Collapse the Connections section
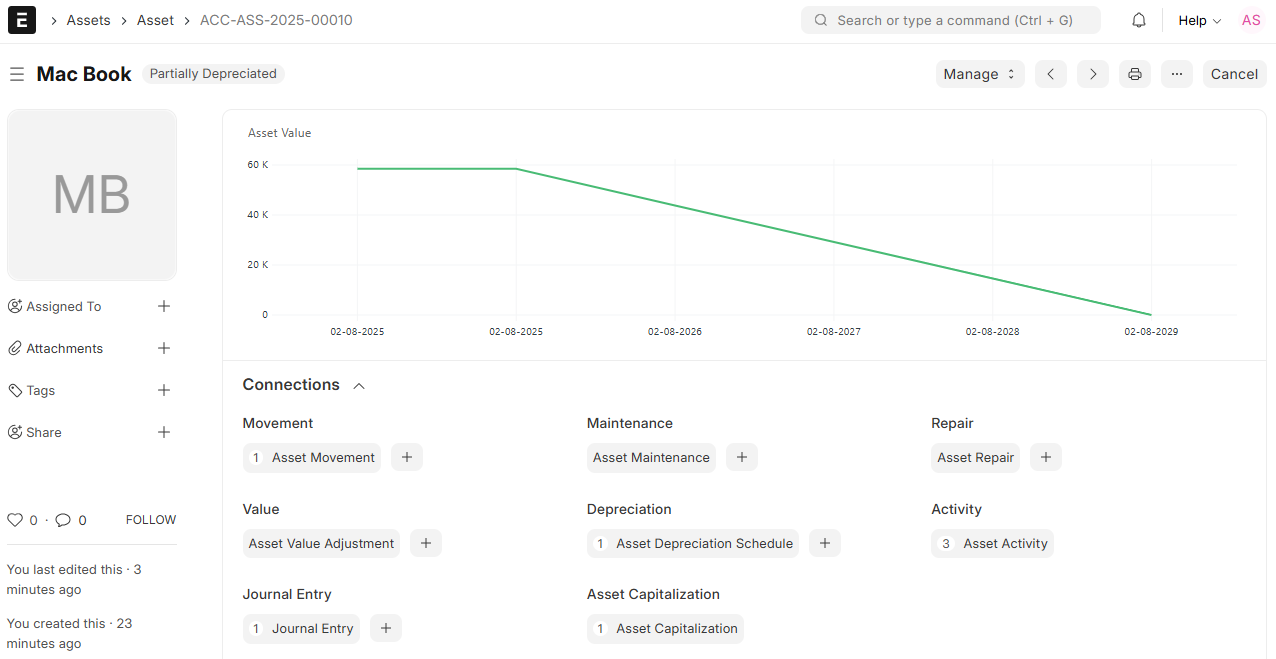This screenshot has width=1276, height=659. coord(359,386)
